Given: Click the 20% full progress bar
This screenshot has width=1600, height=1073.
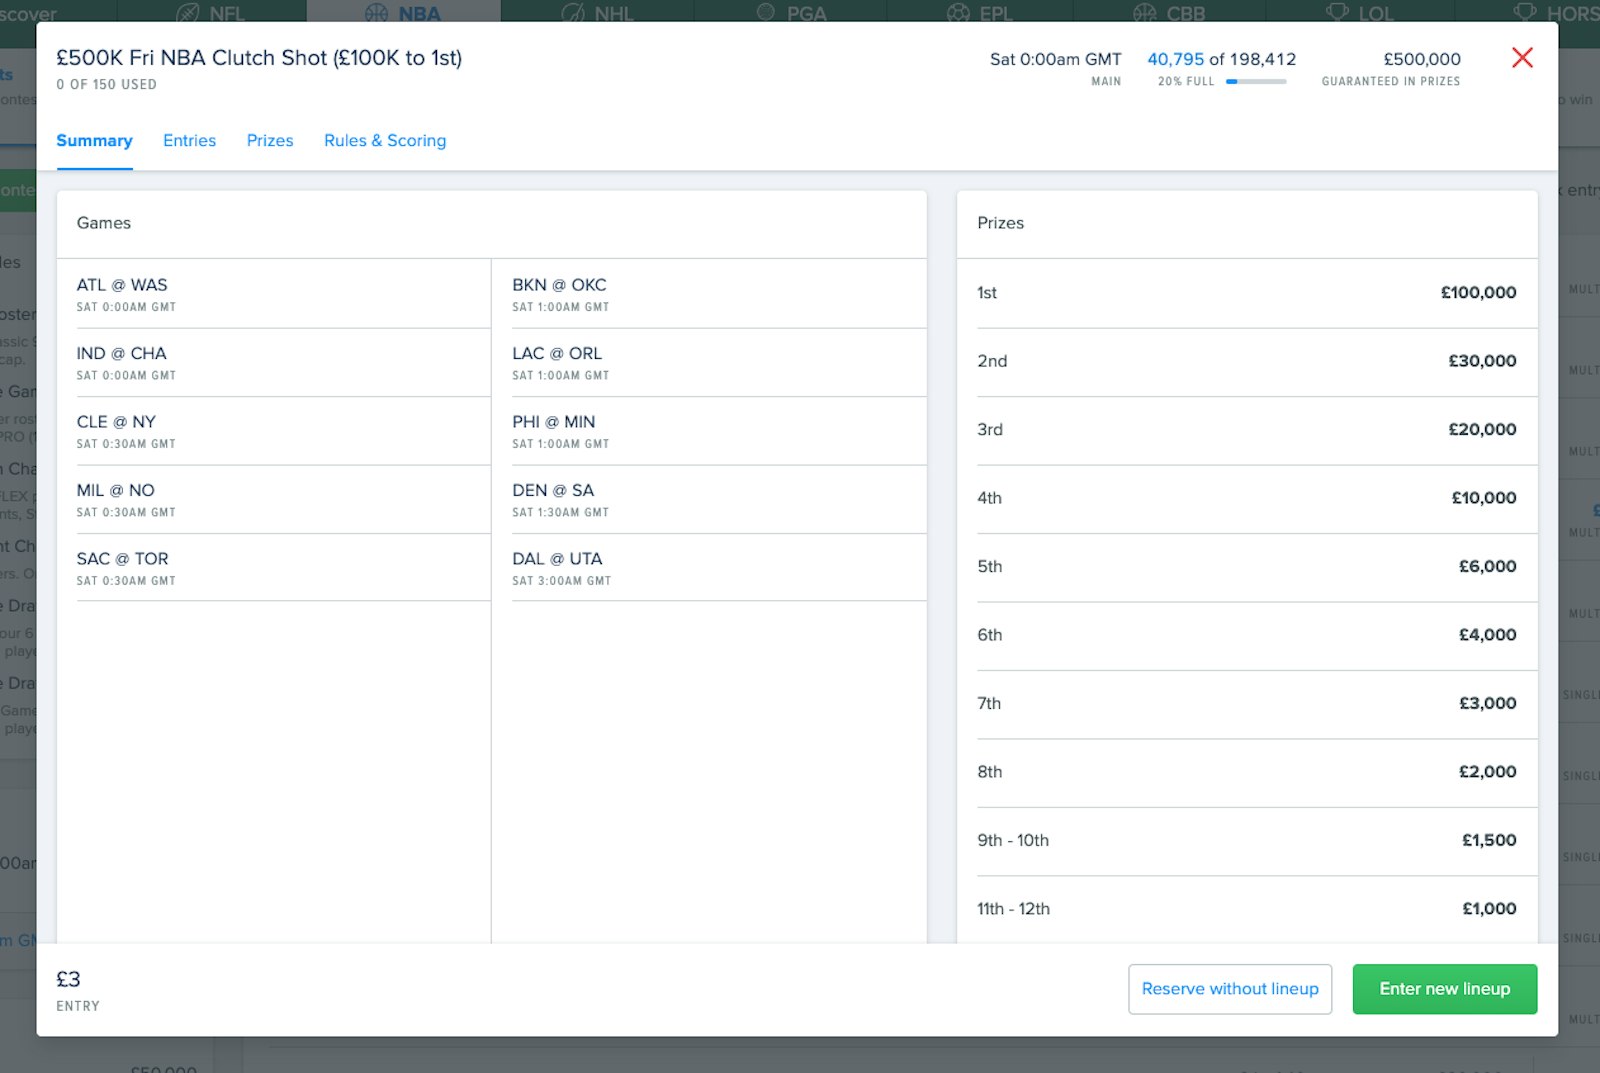Looking at the screenshot, I should click(x=1256, y=82).
